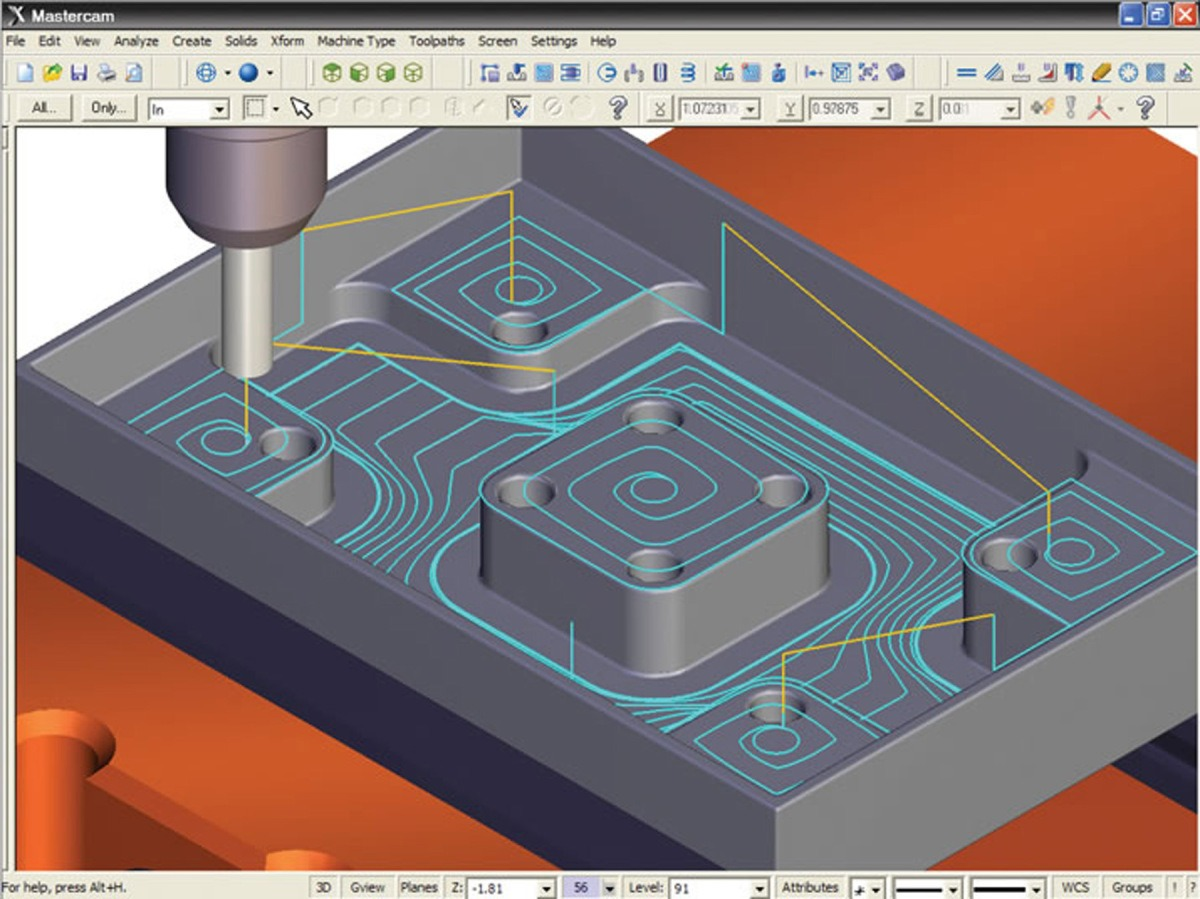1200x899 pixels.
Task: Expand the Z depth -1.81 dropdown
Action: click(x=545, y=888)
